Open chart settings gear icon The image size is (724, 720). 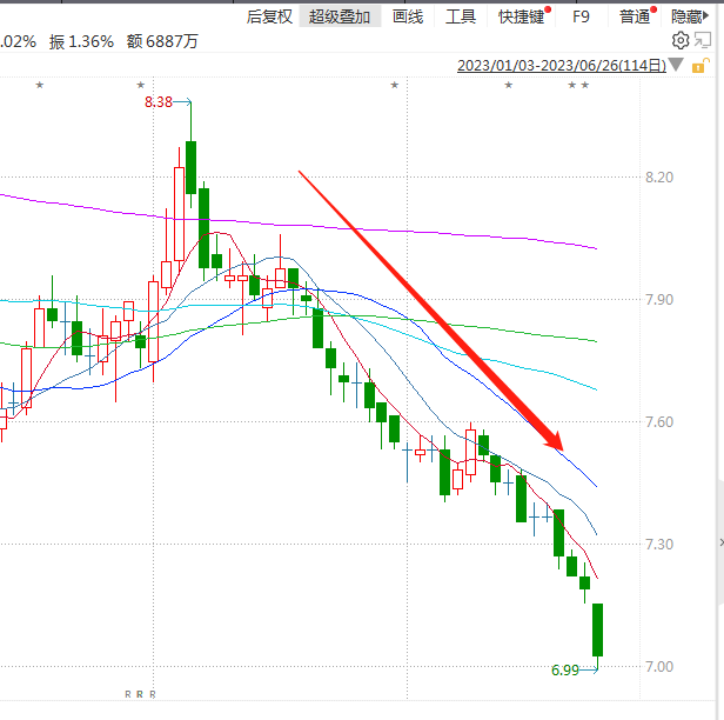[x=680, y=41]
